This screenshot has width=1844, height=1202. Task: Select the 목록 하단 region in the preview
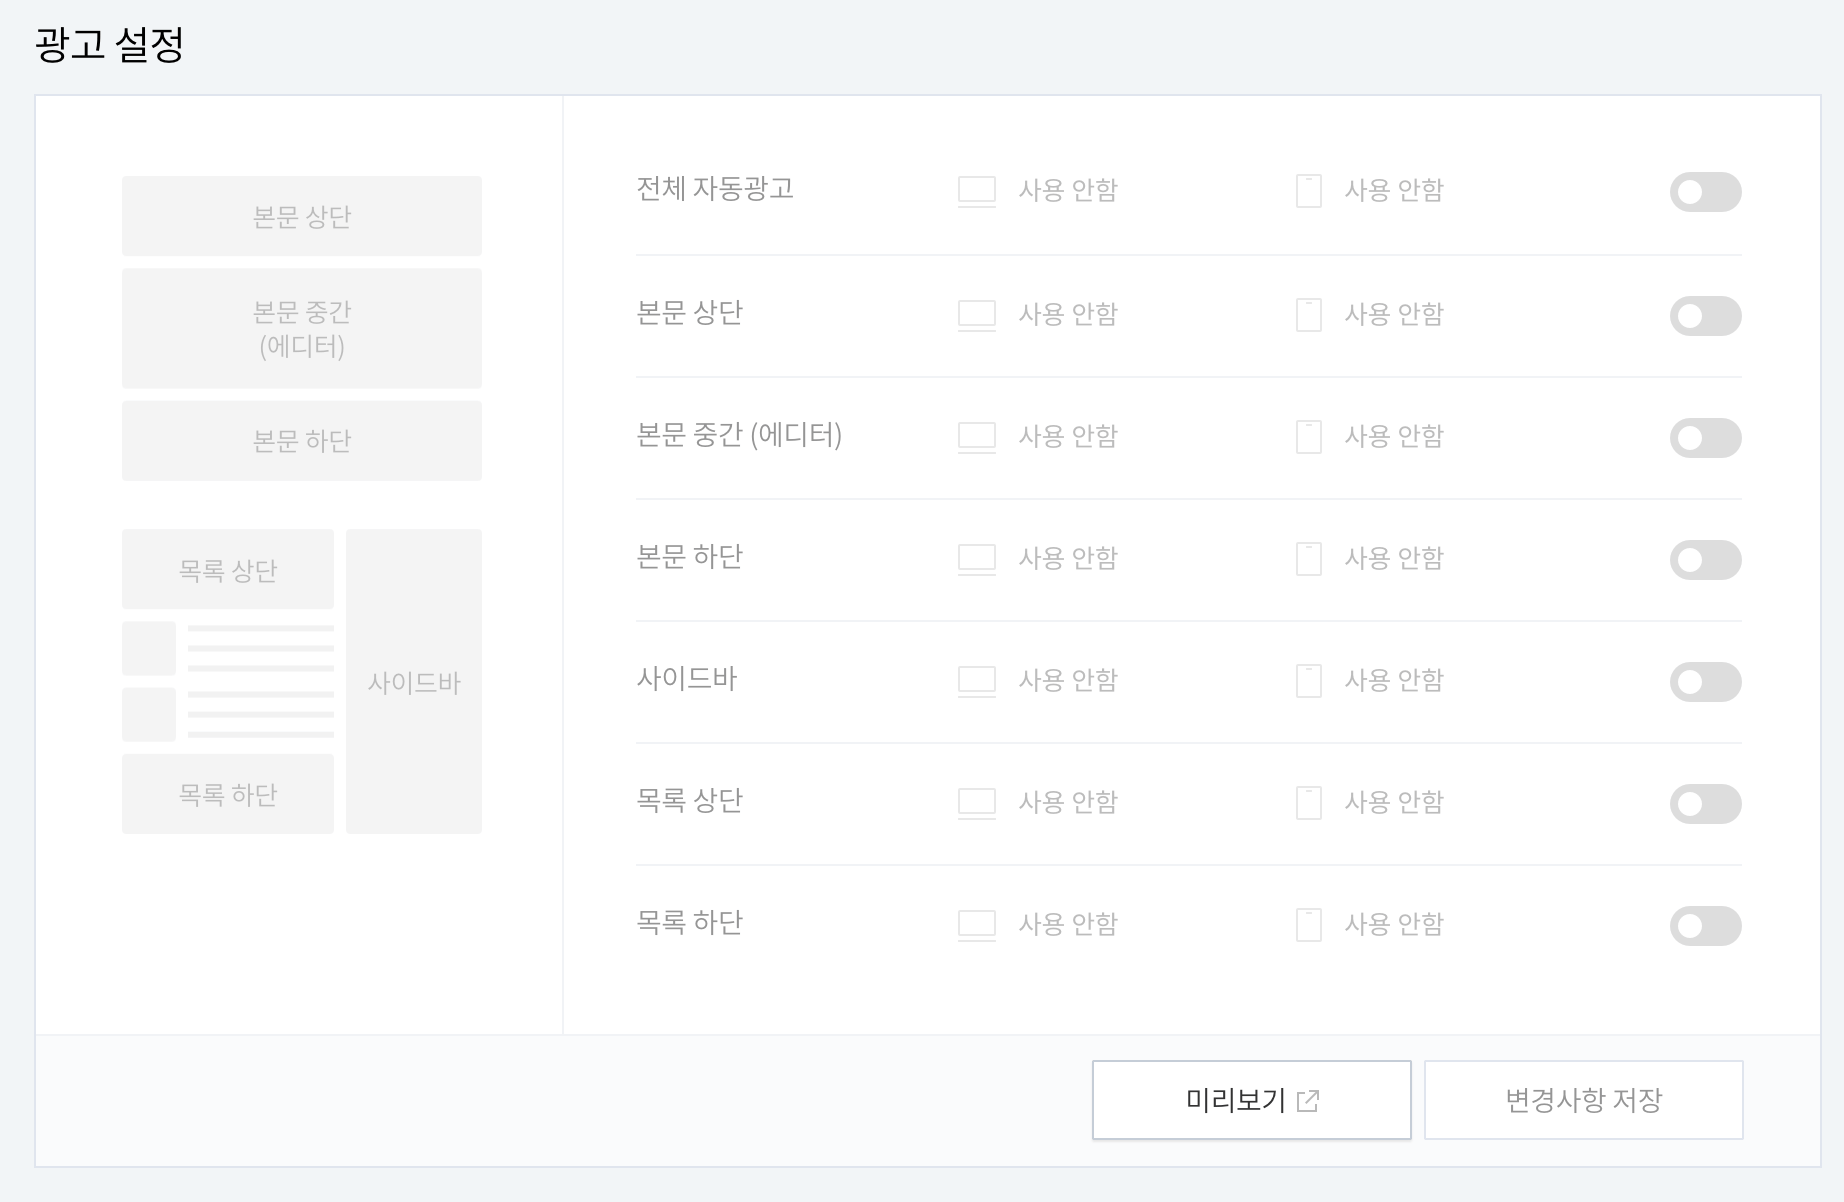227,792
